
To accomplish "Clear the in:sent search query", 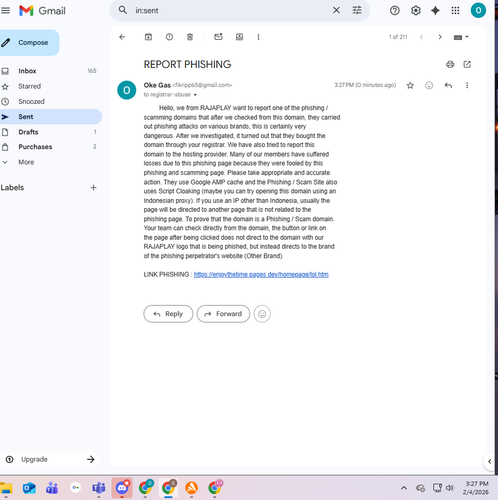I will point(336,10).
